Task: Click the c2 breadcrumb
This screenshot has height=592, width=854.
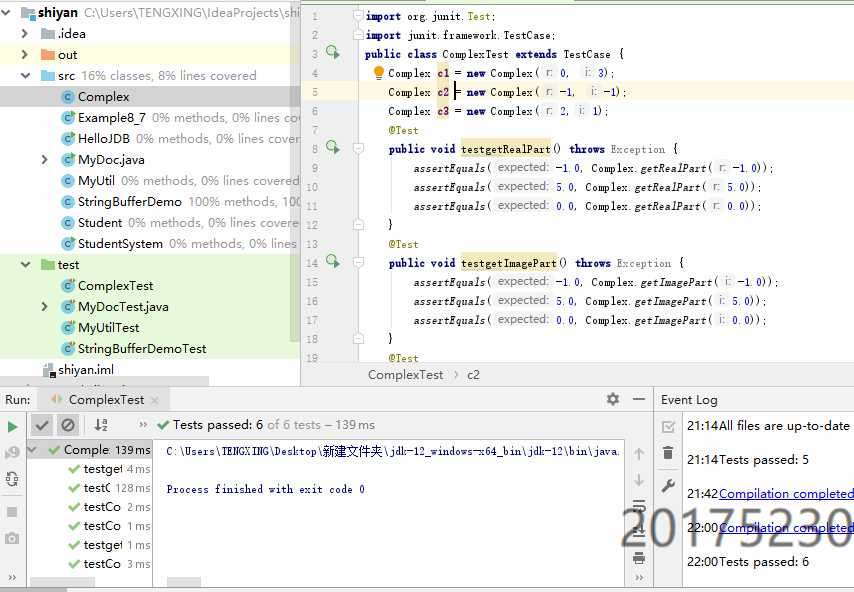Action: (x=473, y=375)
